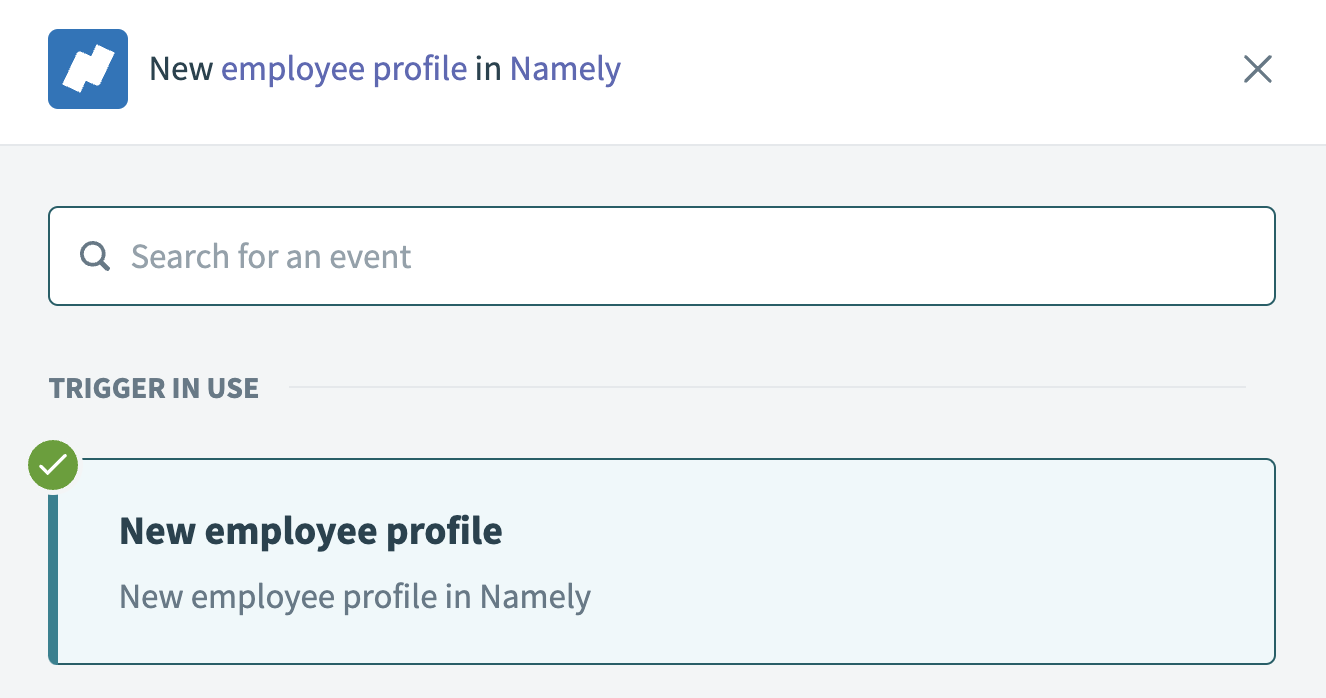Dismiss the dialog with the X button
The height and width of the screenshot is (698, 1326).
coord(1257,69)
